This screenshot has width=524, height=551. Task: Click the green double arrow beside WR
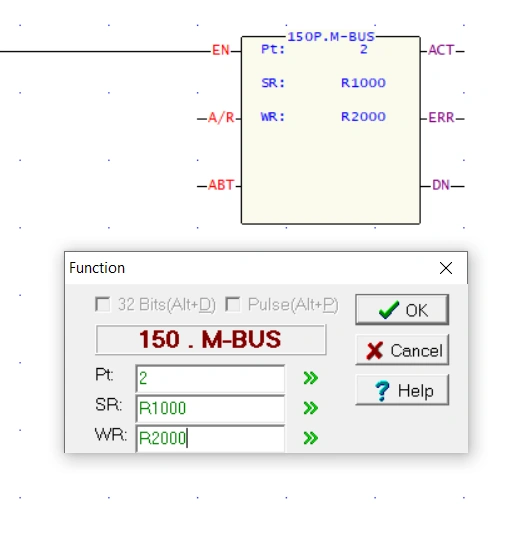tap(311, 438)
